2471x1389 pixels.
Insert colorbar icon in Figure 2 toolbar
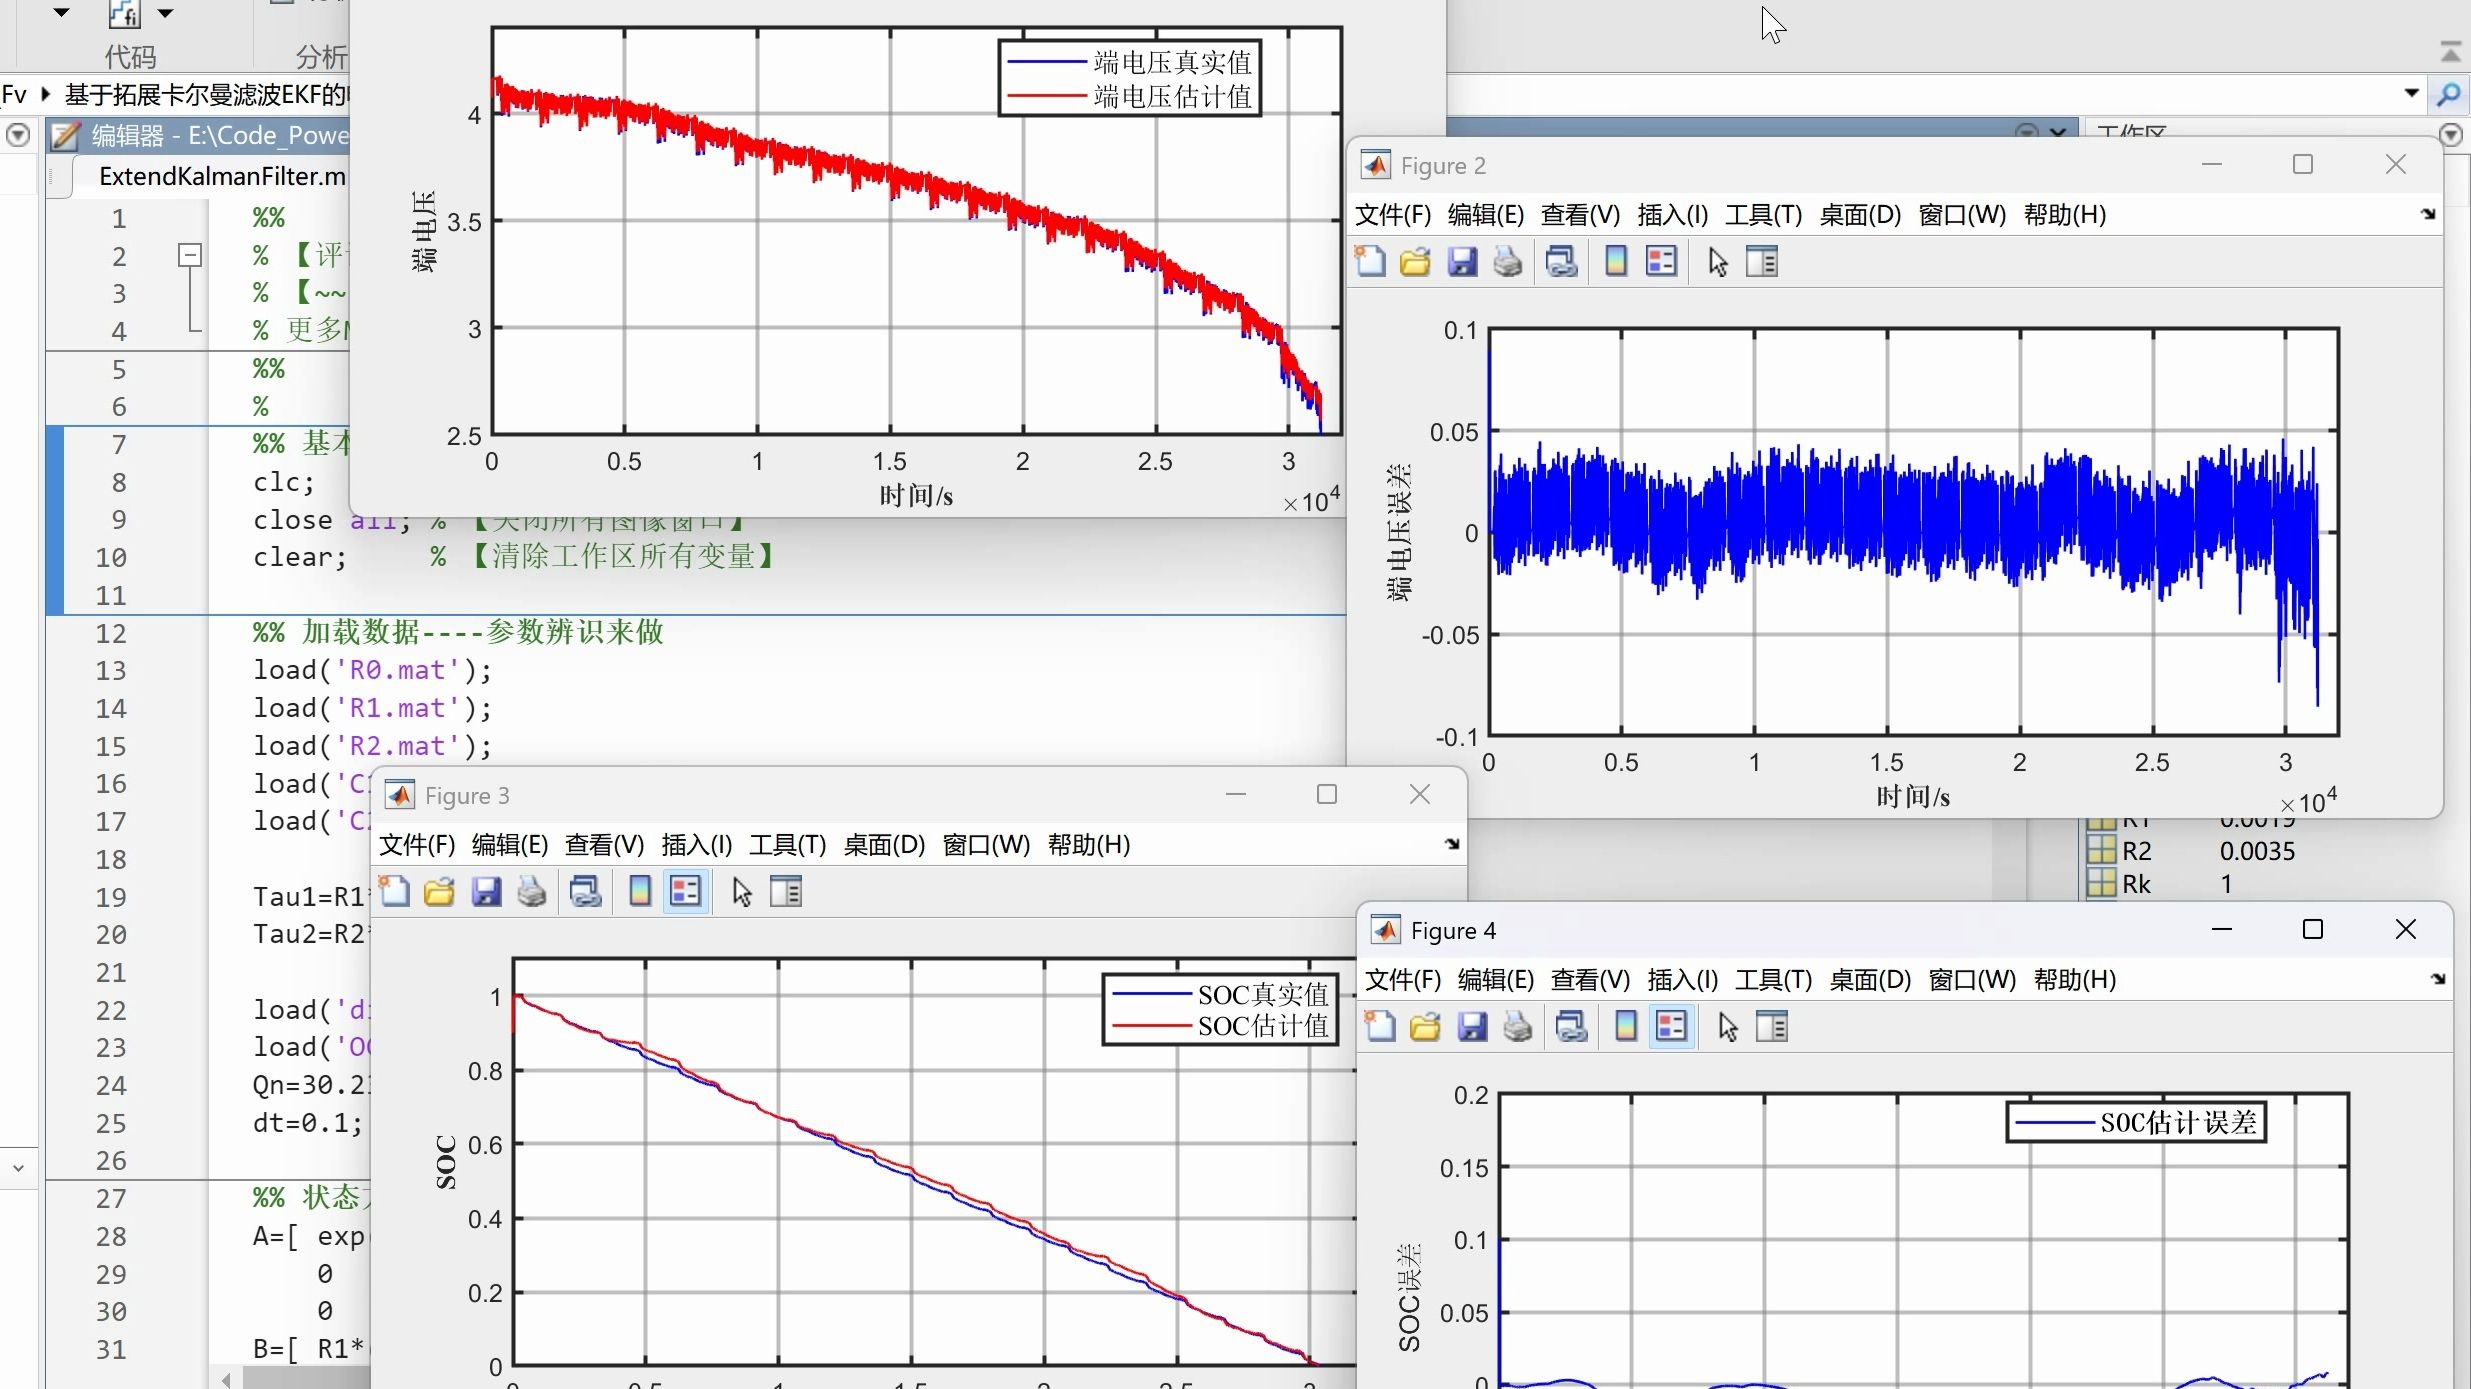click(x=1616, y=262)
